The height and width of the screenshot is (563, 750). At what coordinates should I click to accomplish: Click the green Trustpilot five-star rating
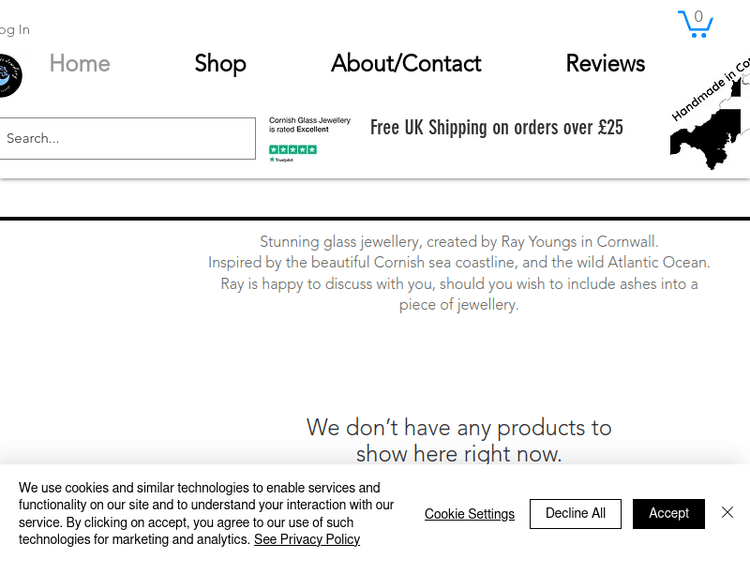click(293, 149)
